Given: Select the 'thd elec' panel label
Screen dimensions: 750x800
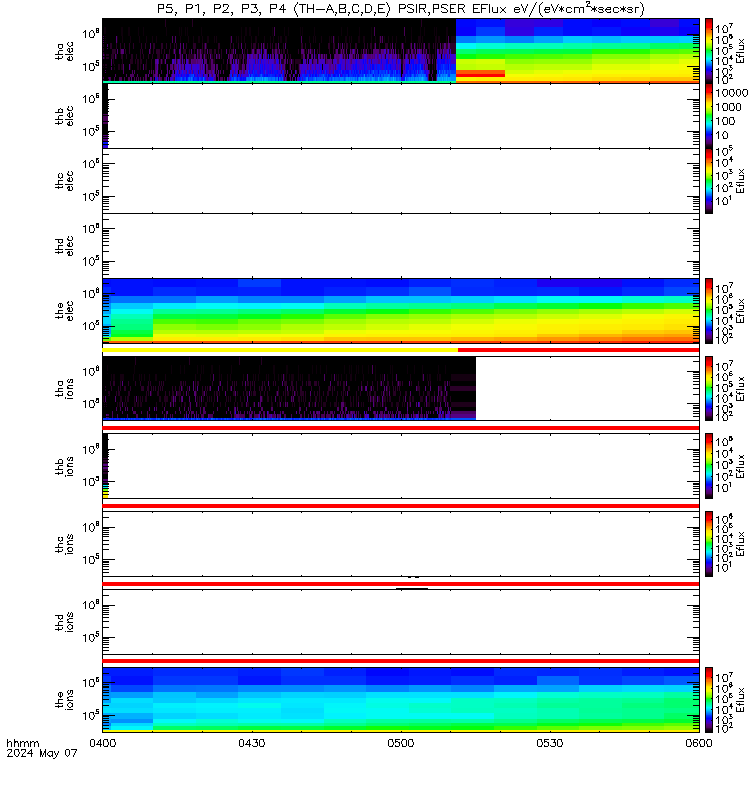Looking at the screenshot, I should click(64, 246).
